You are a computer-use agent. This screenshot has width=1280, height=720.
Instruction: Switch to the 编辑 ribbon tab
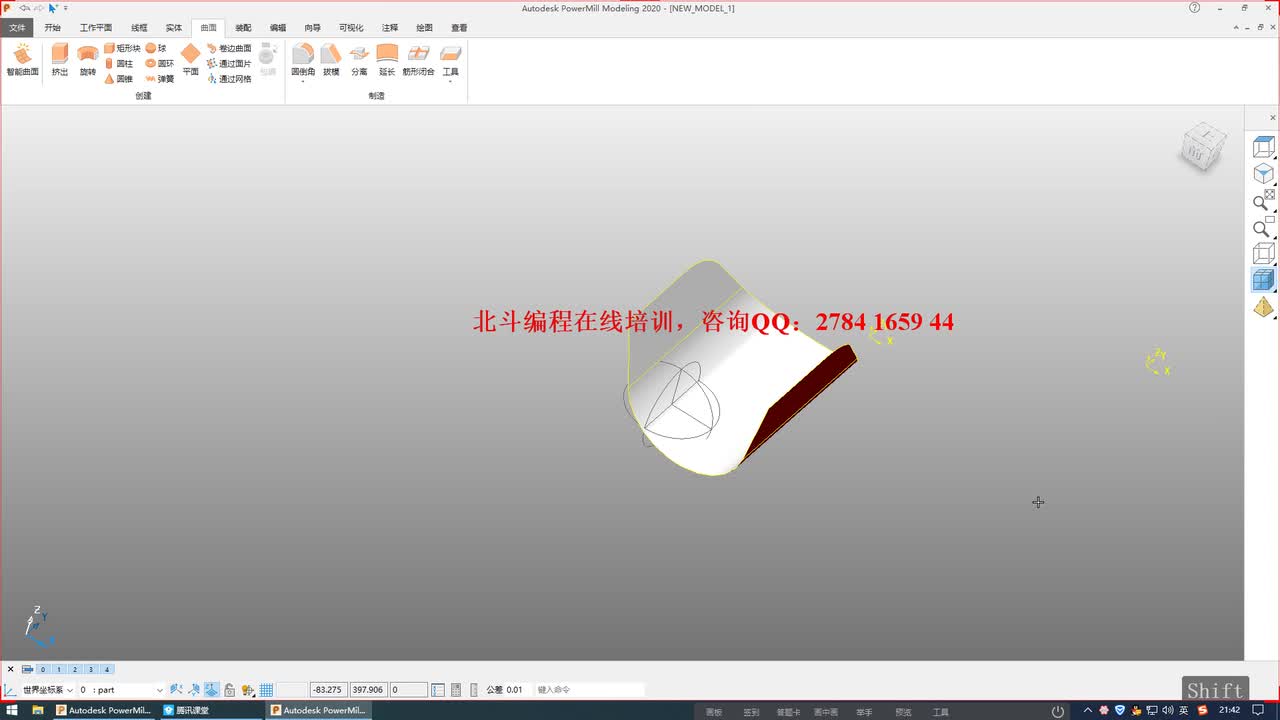tap(278, 28)
